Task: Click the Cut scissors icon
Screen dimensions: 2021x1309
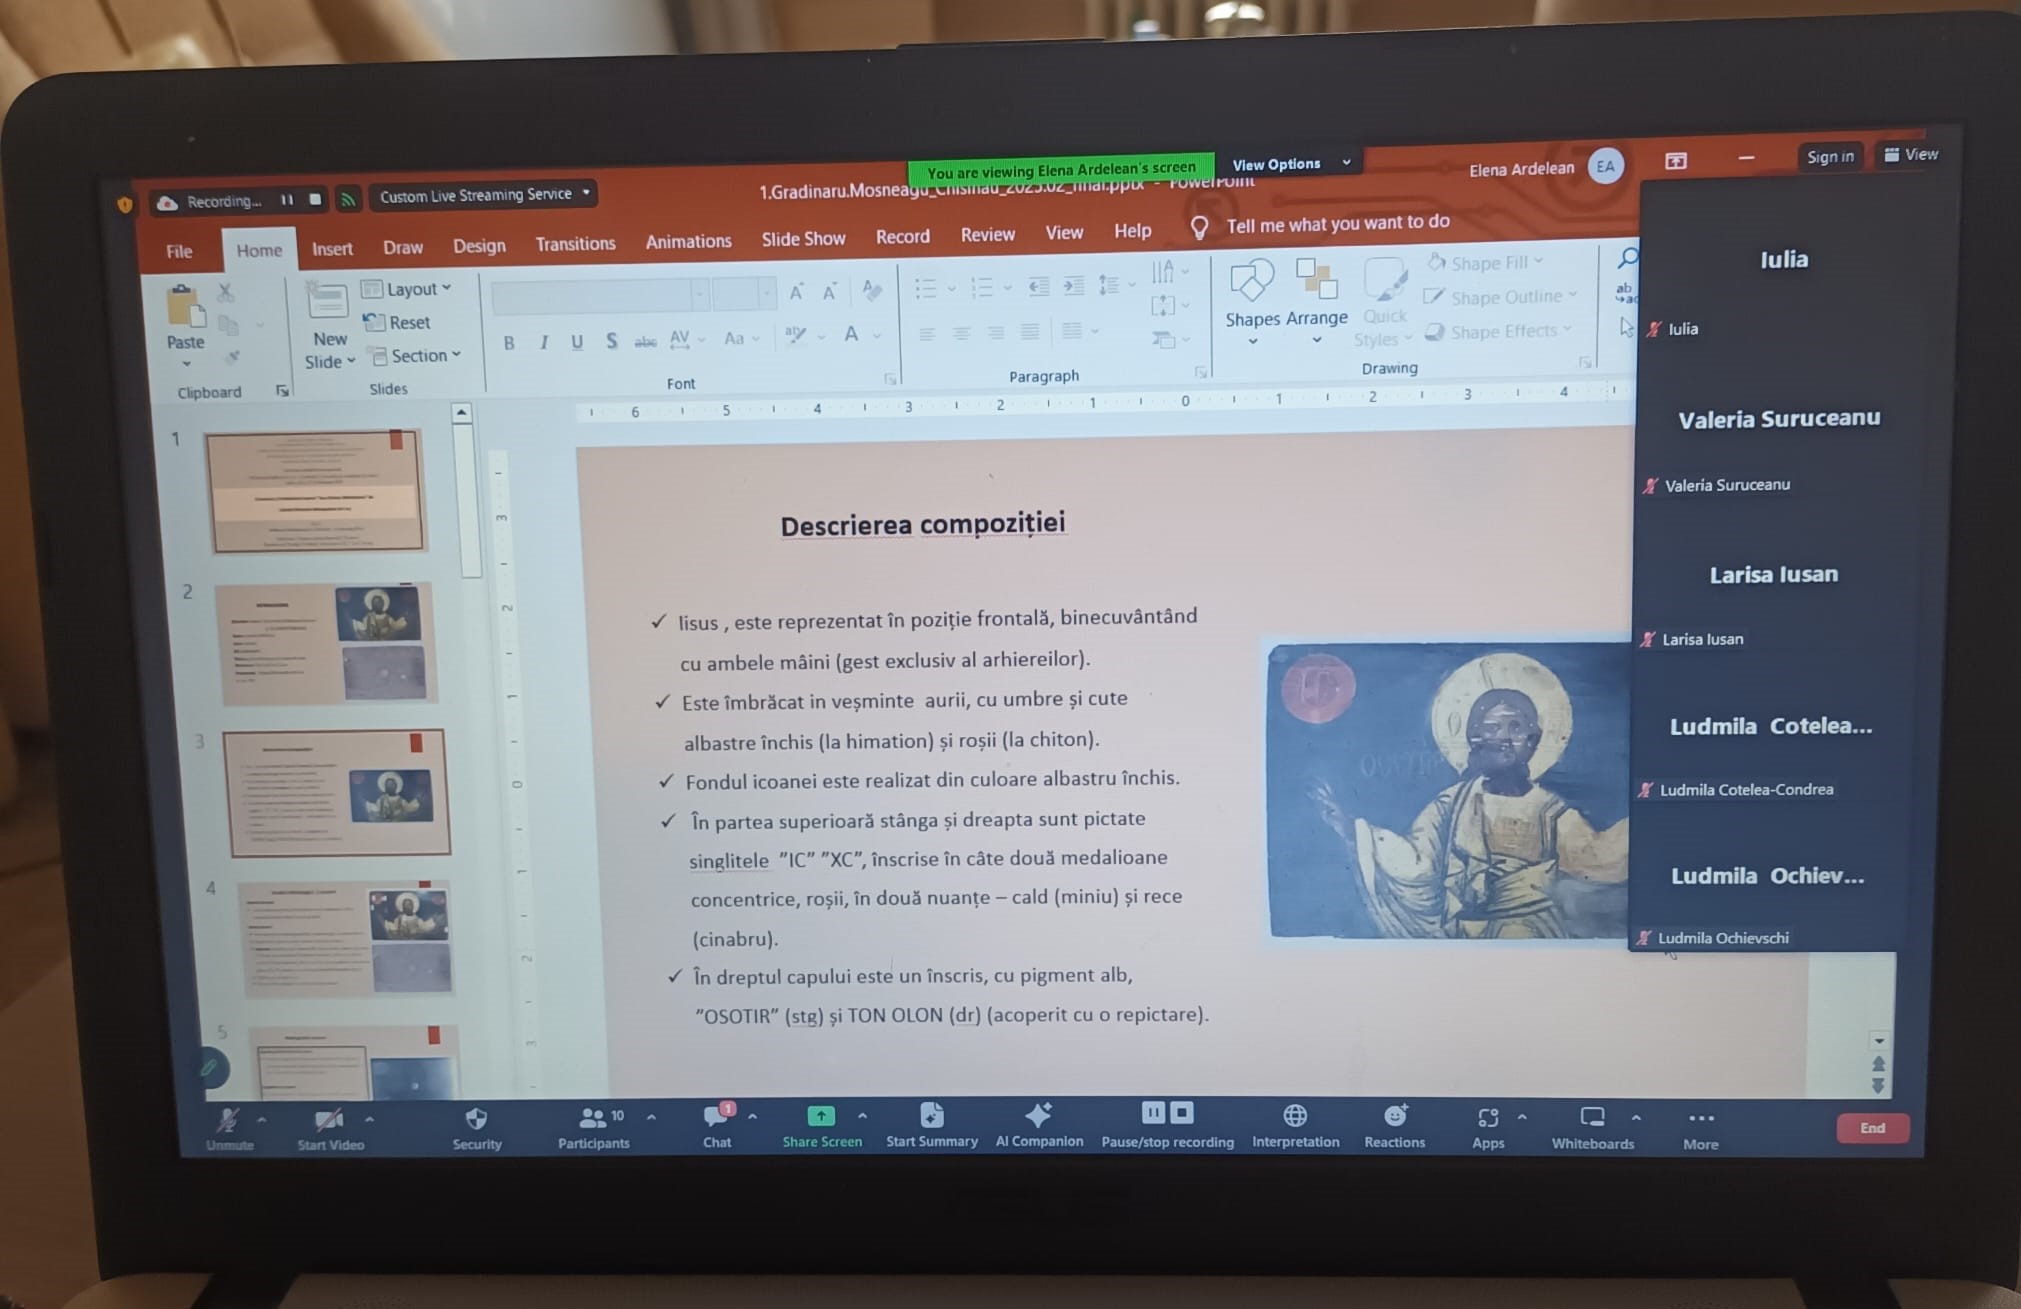Action: point(226,292)
